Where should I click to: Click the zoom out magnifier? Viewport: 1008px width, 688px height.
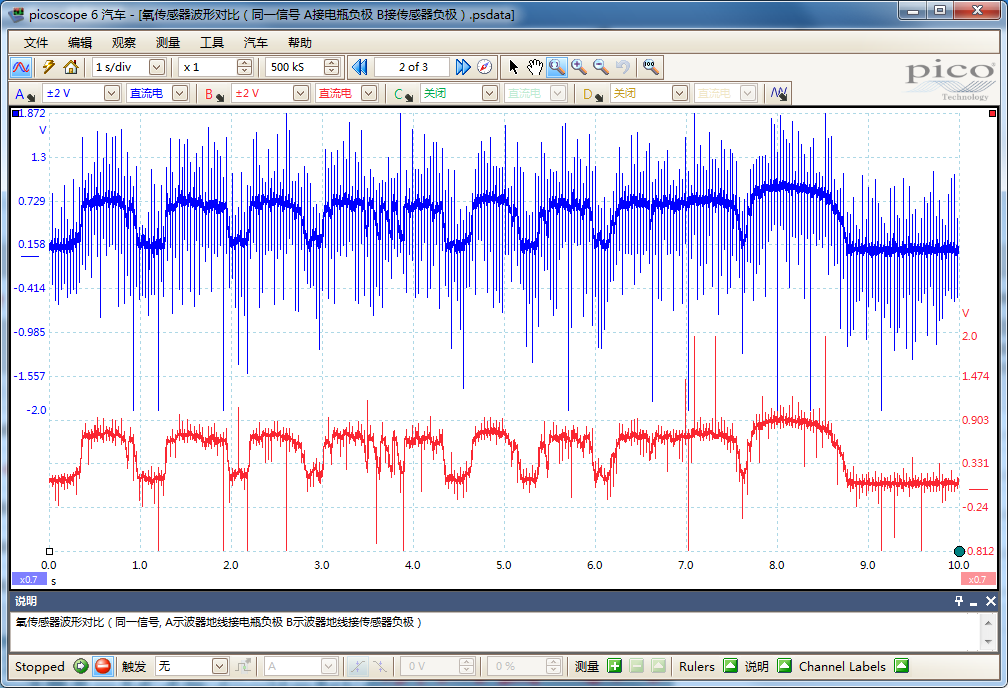coord(601,67)
